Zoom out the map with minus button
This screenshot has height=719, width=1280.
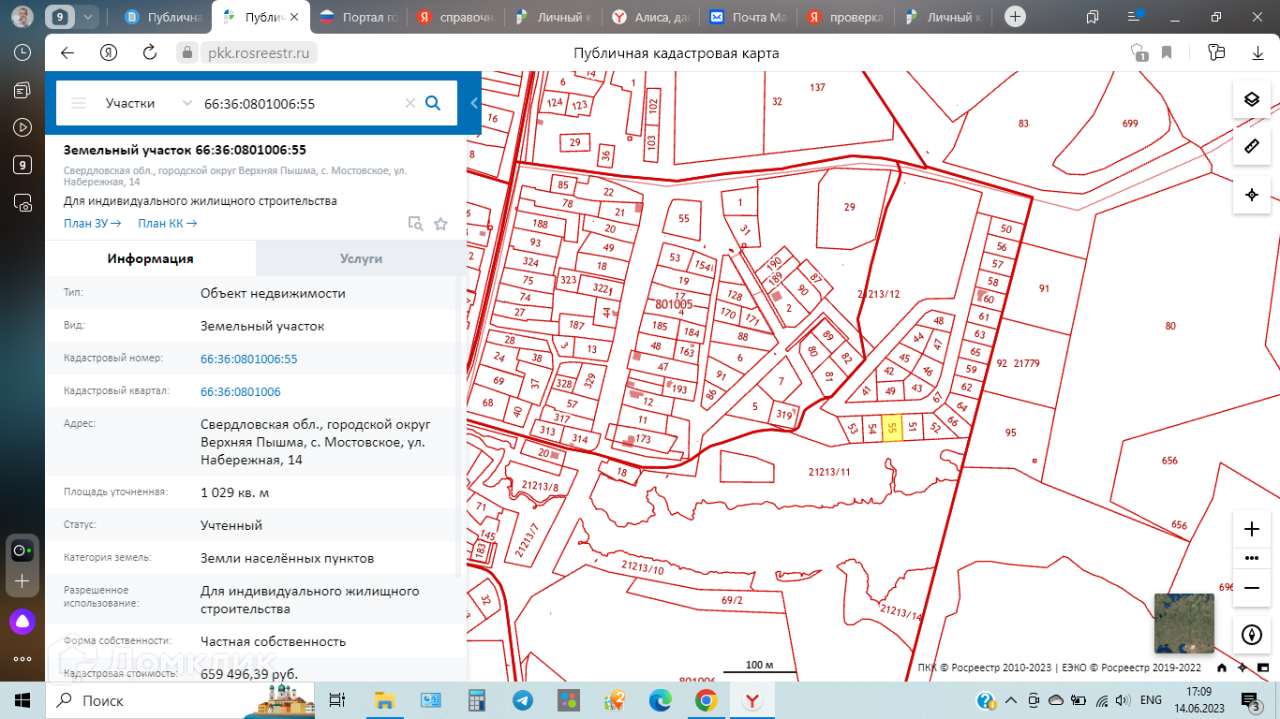click(x=1251, y=587)
